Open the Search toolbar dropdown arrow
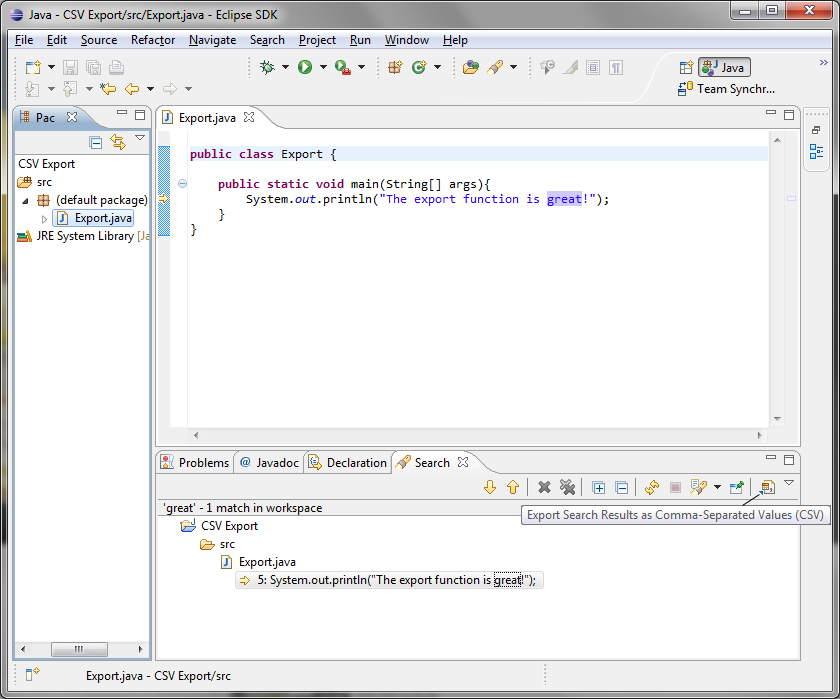840x699 pixels. tap(514, 67)
